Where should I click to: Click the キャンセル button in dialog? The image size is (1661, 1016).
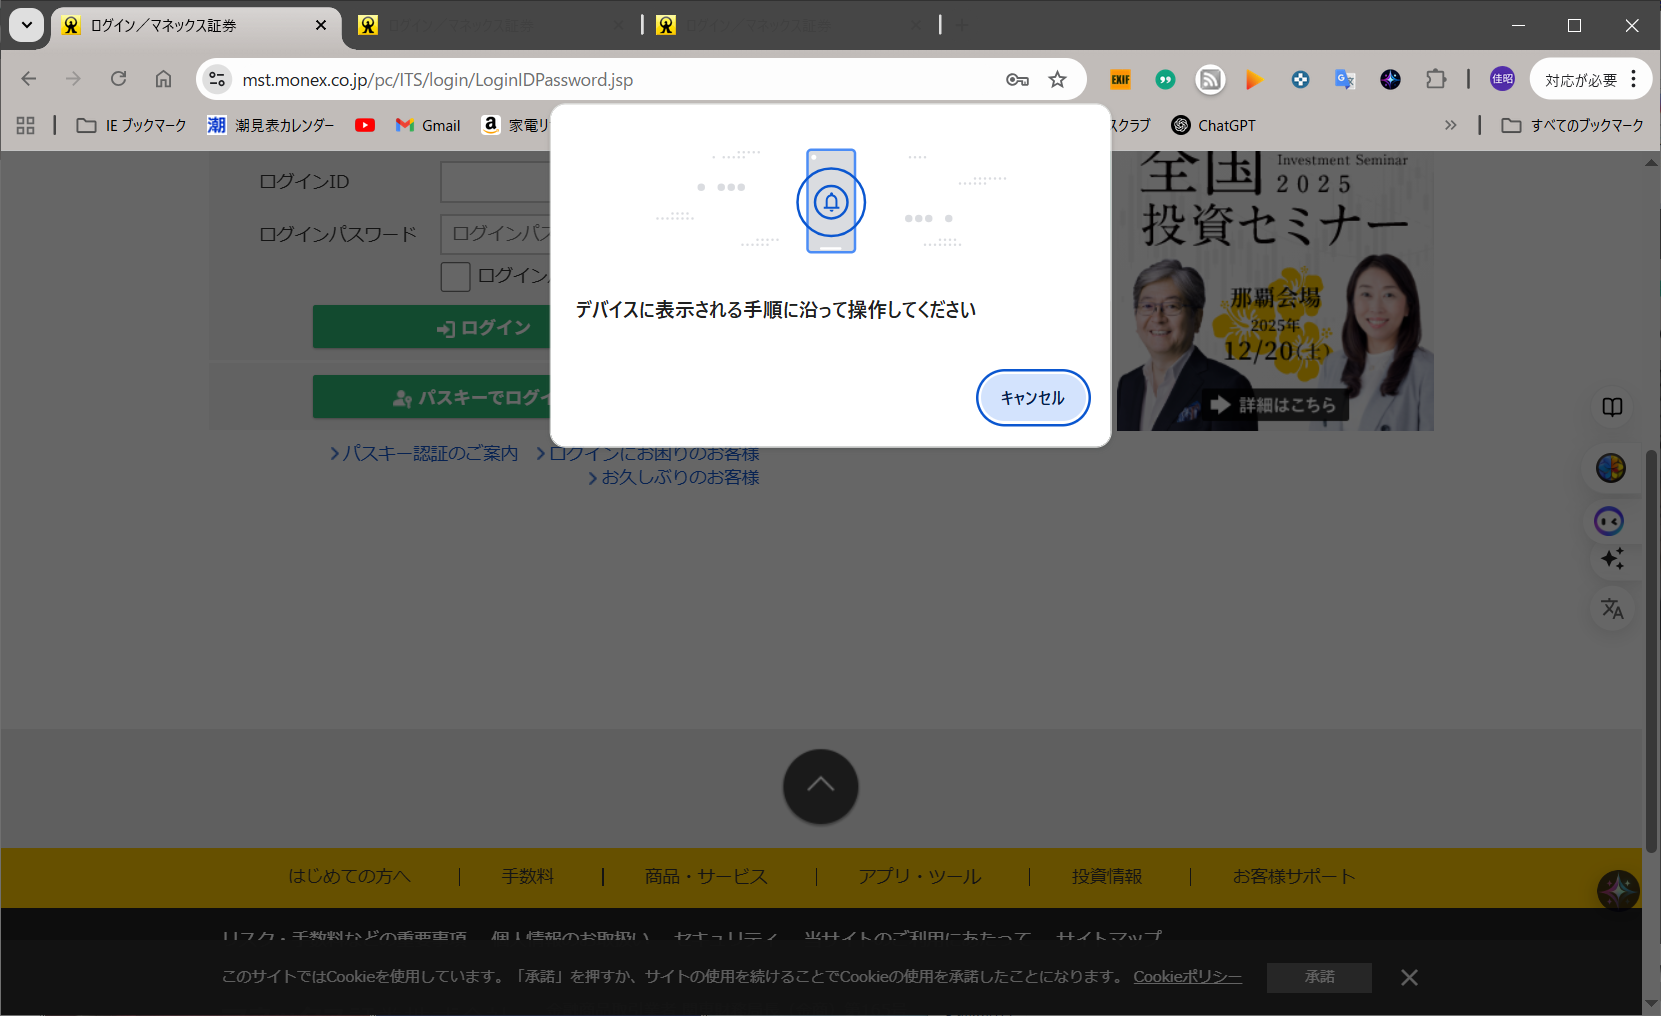pyautogui.click(x=1032, y=398)
